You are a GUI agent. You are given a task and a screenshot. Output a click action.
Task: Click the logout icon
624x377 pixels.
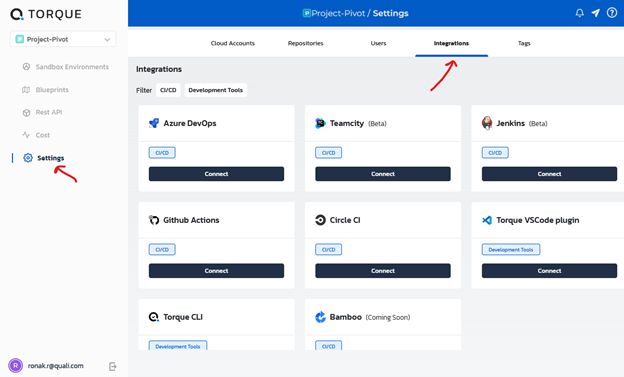tap(113, 366)
